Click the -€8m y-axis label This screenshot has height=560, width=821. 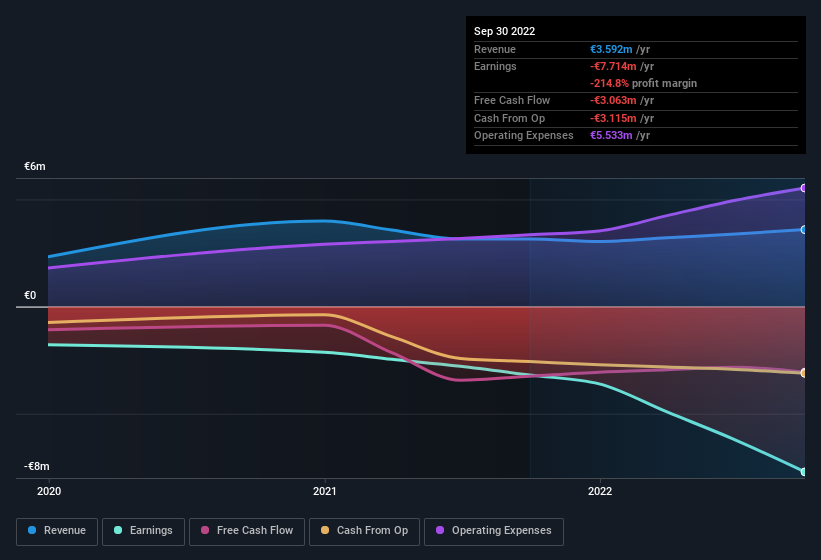point(37,466)
